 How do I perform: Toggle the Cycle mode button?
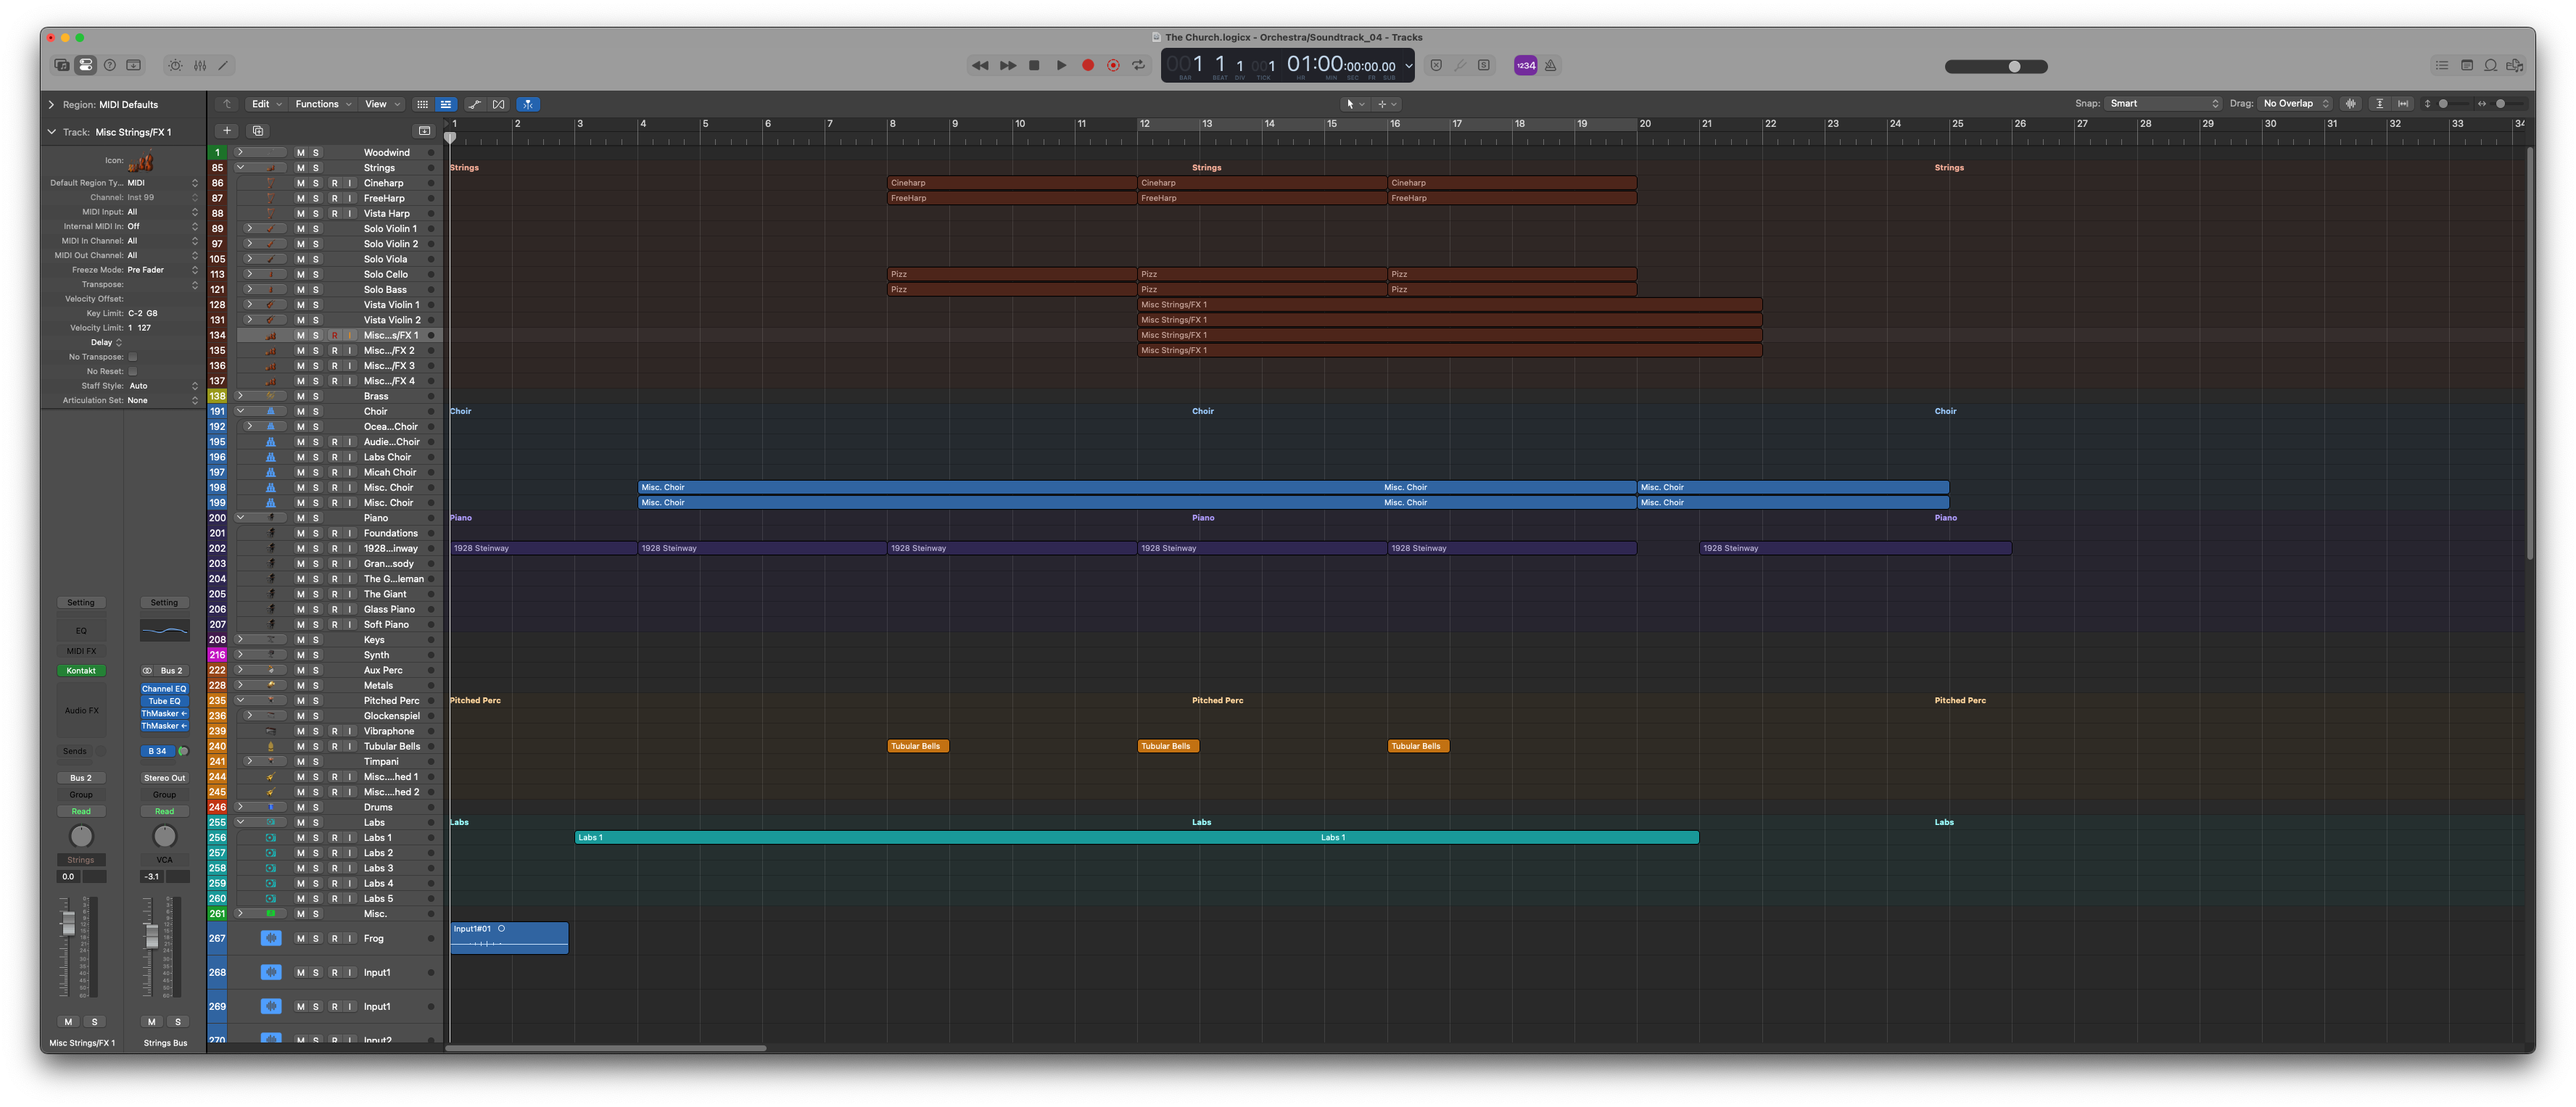pyautogui.click(x=1138, y=66)
